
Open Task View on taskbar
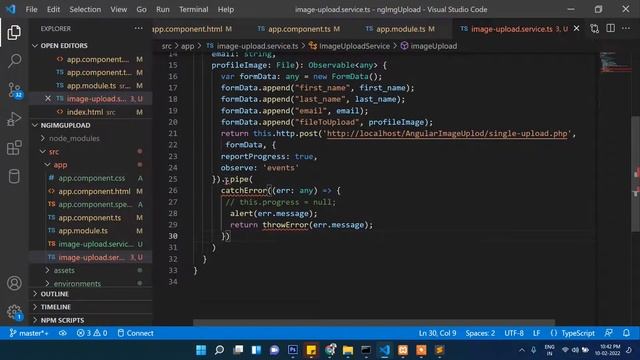tap(238, 350)
